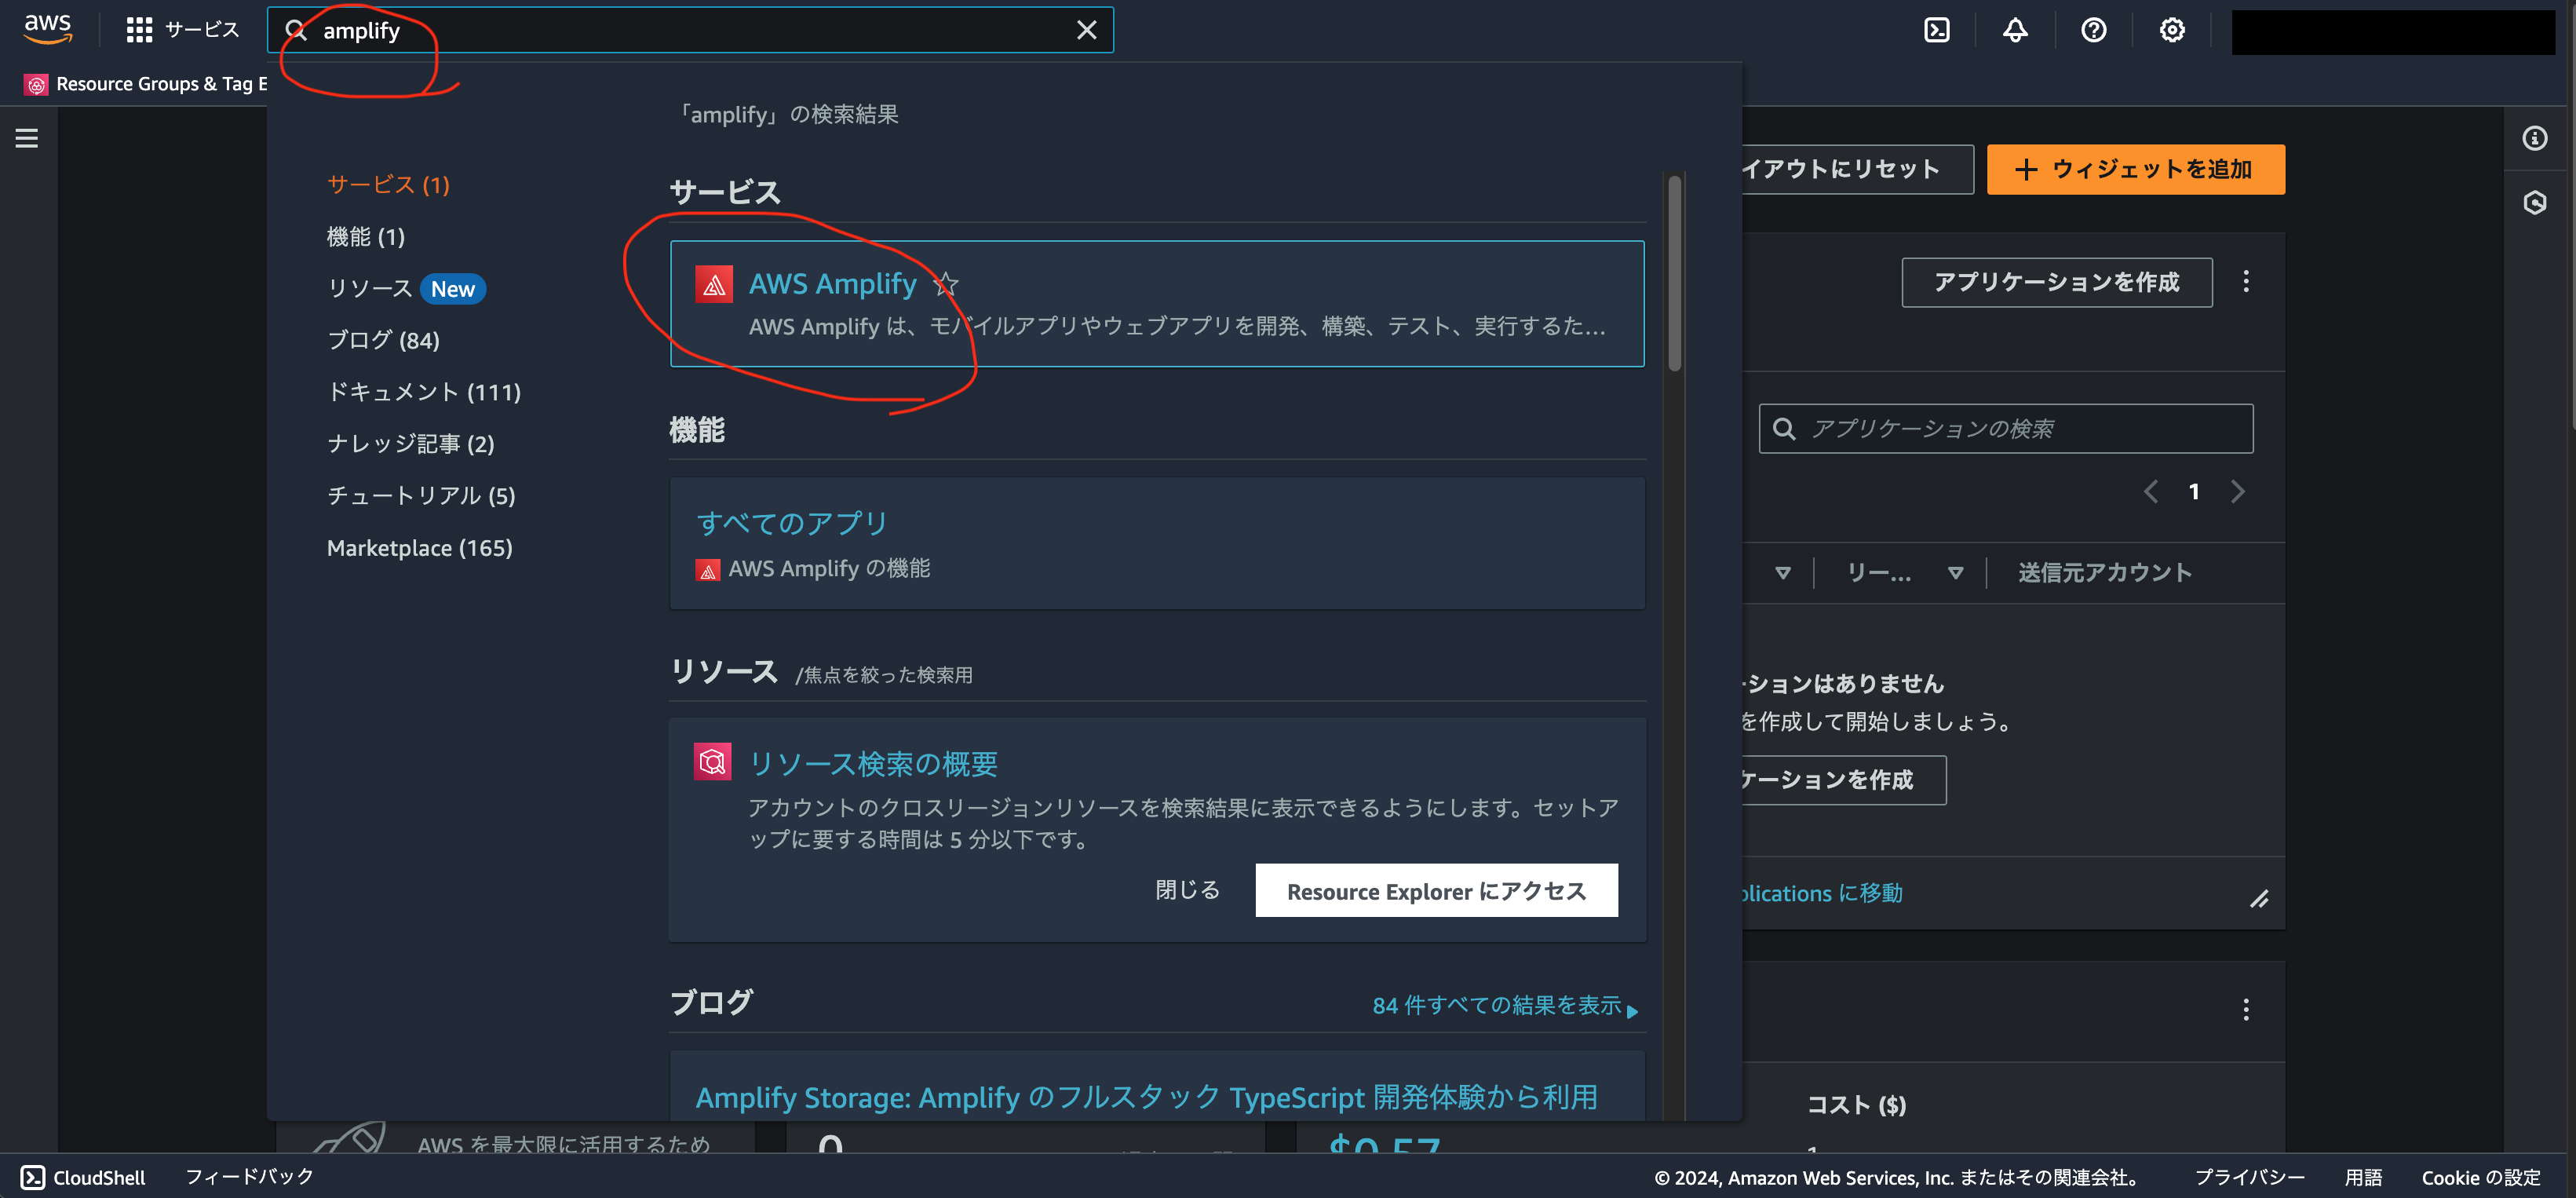This screenshot has height=1198, width=2576.
Task: Open three-dot menu beside アプリケーションを作成
Action: [2246, 282]
